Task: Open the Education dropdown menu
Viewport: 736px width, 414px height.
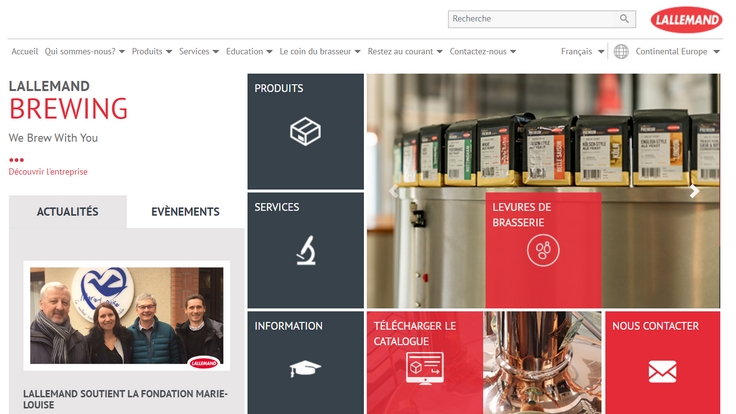Action: coord(249,51)
